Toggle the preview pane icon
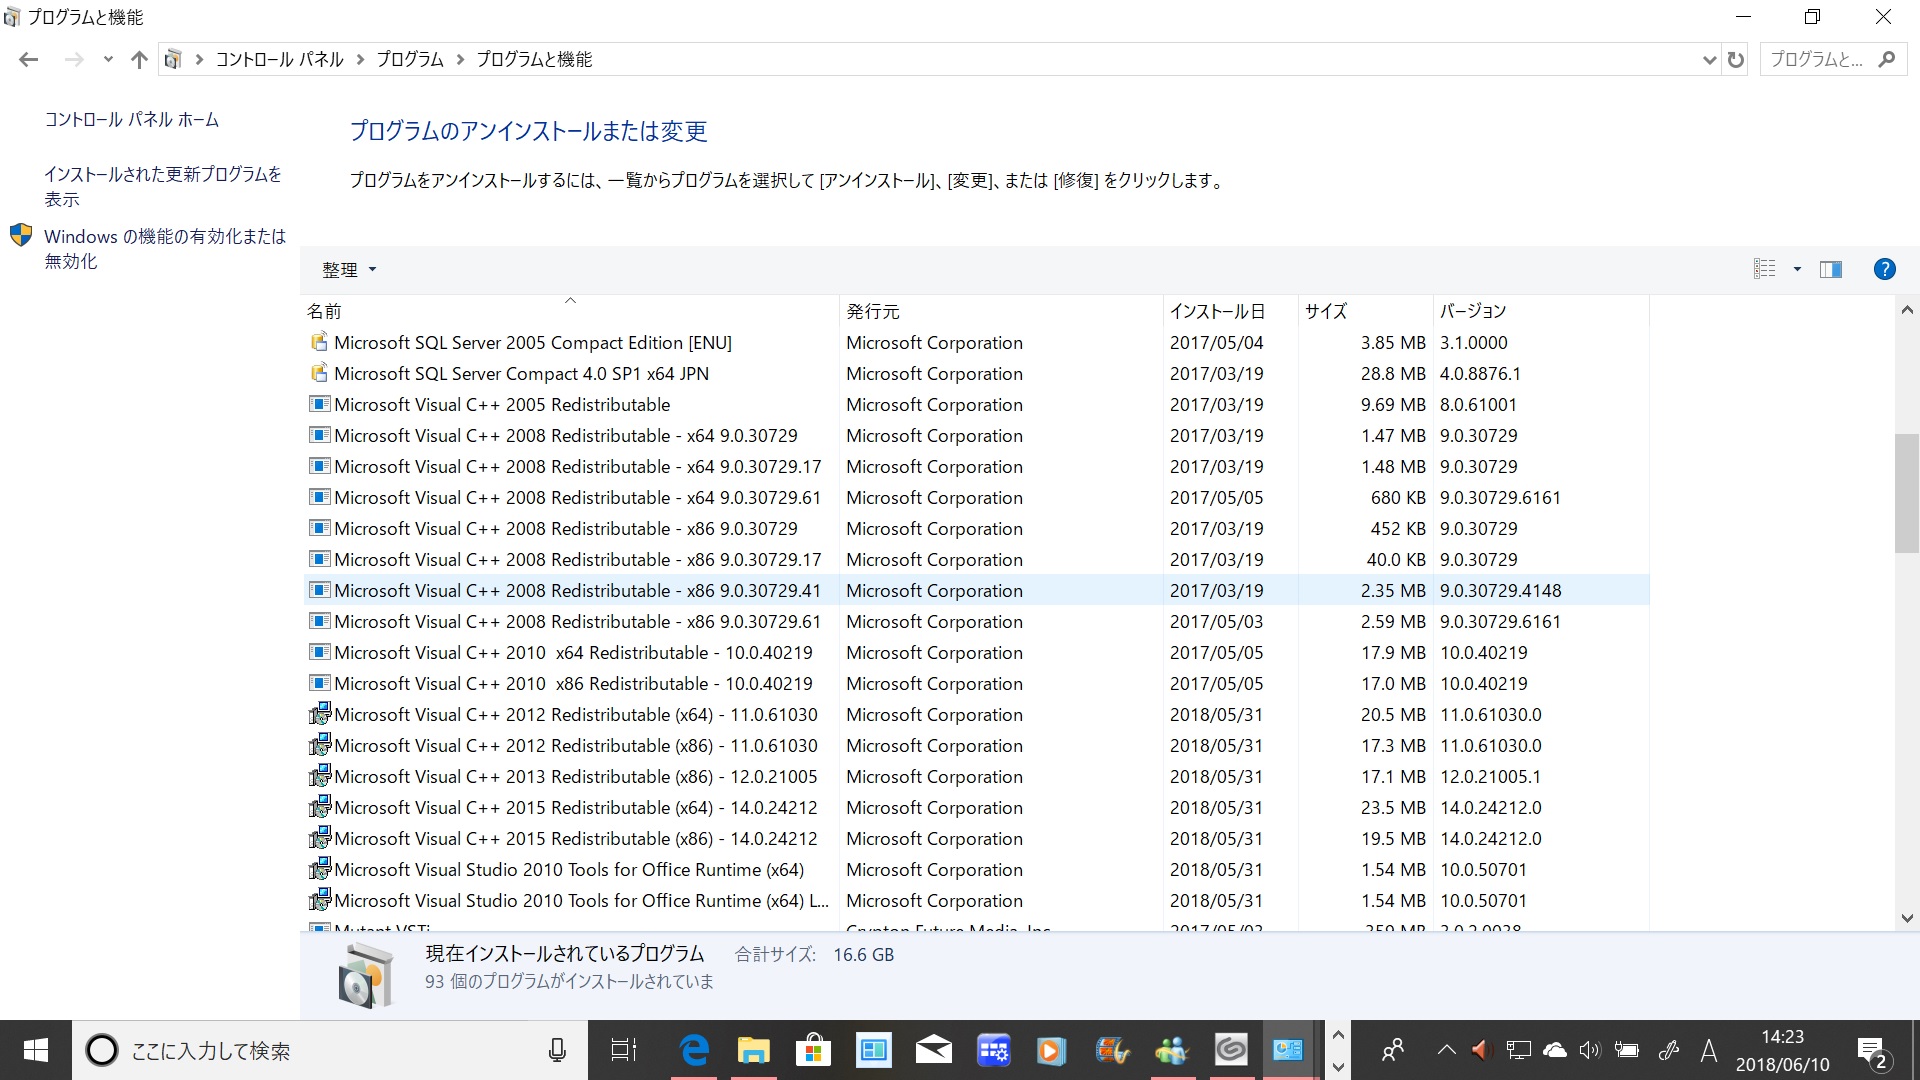This screenshot has width=1920, height=1080. [1831, 269]
